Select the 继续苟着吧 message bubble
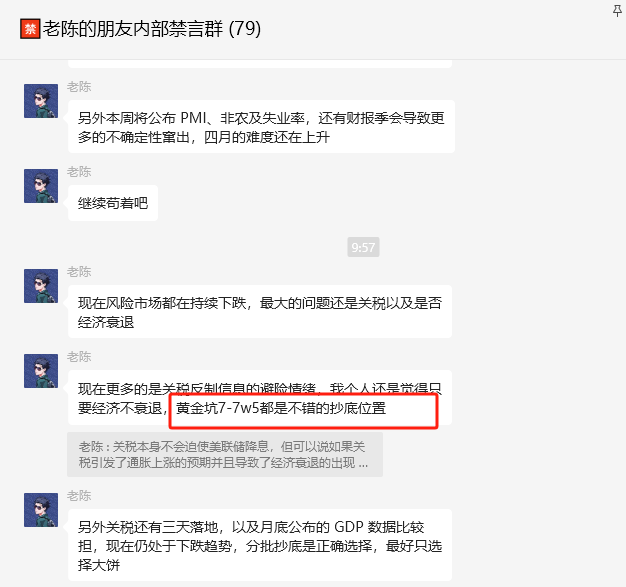 coord(113,203)
